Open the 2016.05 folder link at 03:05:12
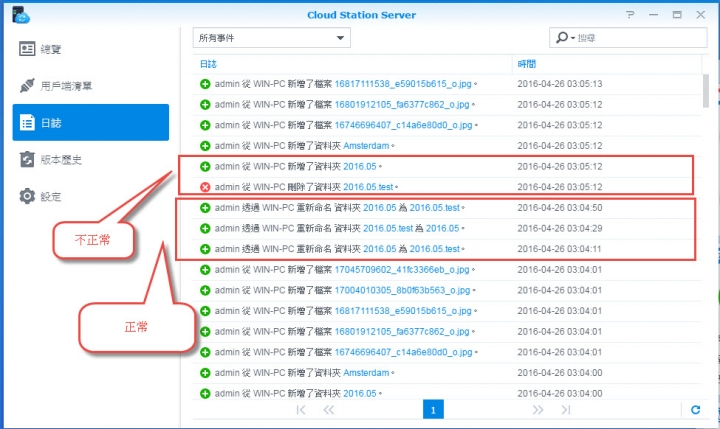The image size is (720, 429). (360, 166)
